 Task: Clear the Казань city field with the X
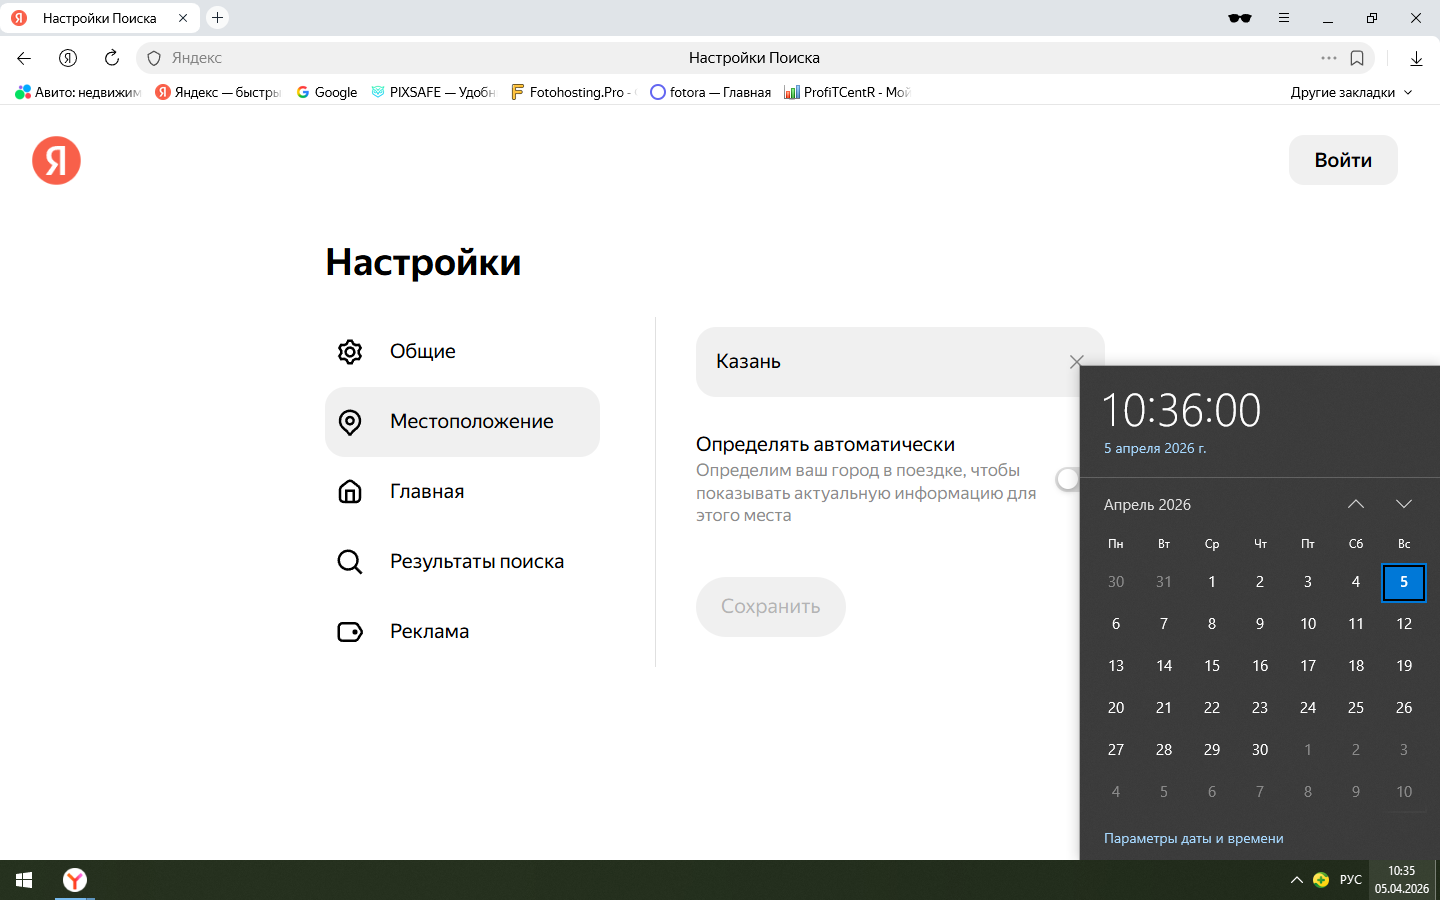[x=1076, y=362]
